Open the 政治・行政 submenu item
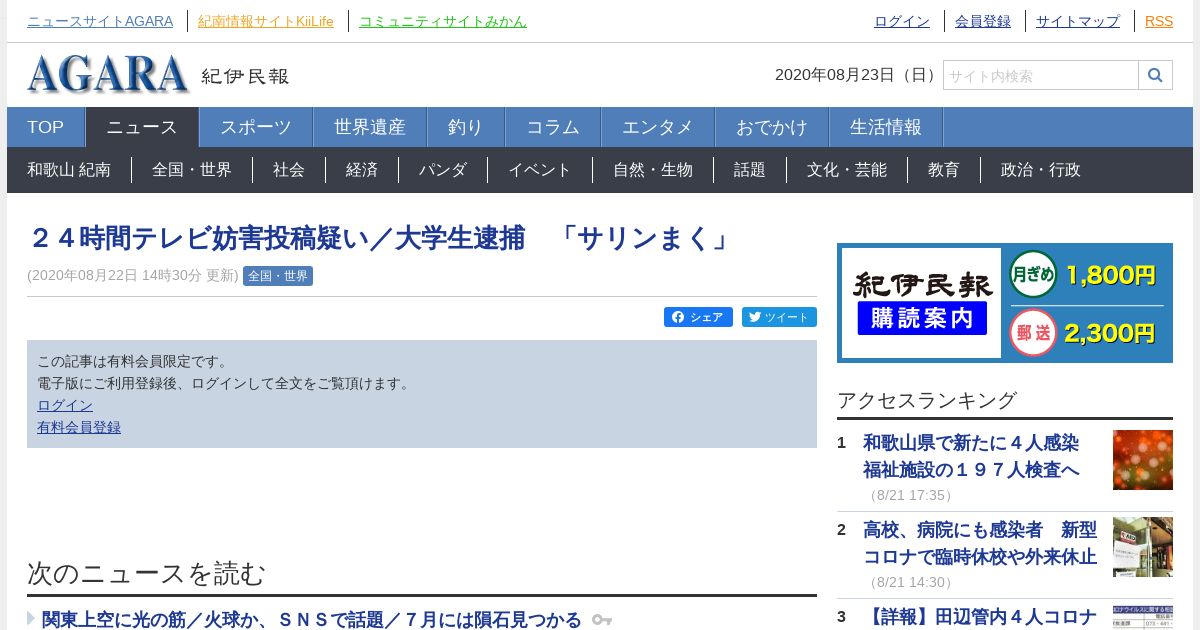 tap(1041, 170)
